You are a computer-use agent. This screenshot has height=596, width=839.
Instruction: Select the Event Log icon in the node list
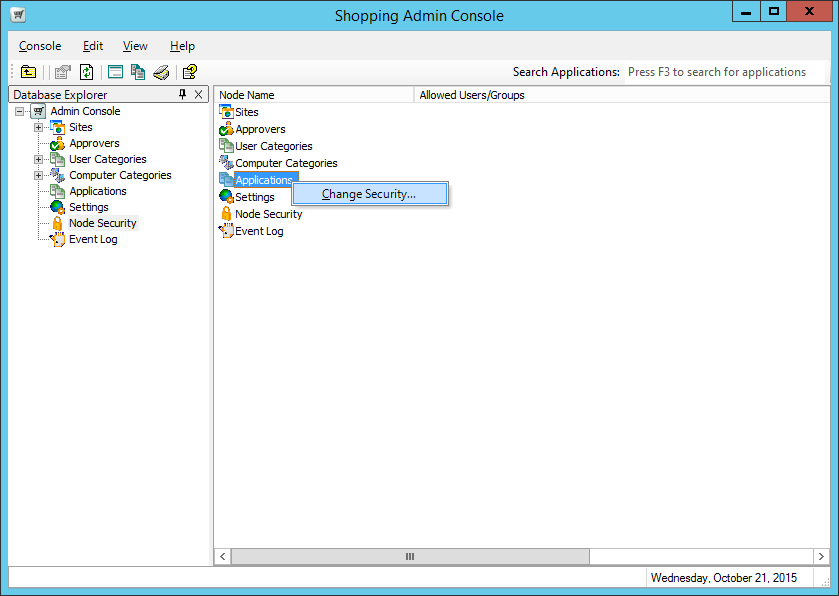click(226, 231)
